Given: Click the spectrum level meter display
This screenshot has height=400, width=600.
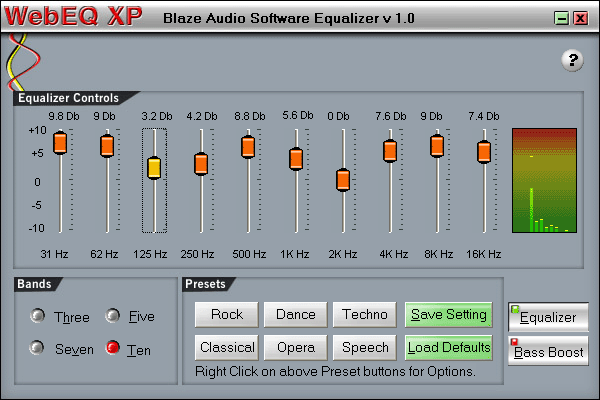Looking at the screenshot, I should pos(544,181).
